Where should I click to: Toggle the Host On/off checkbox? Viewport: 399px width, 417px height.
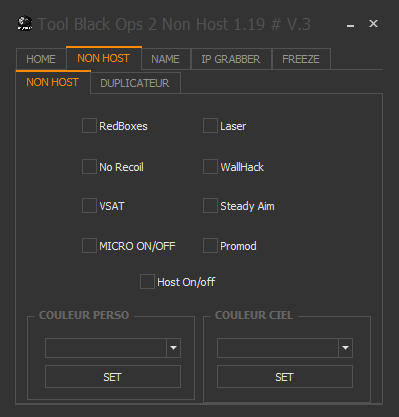coord(147,282)
